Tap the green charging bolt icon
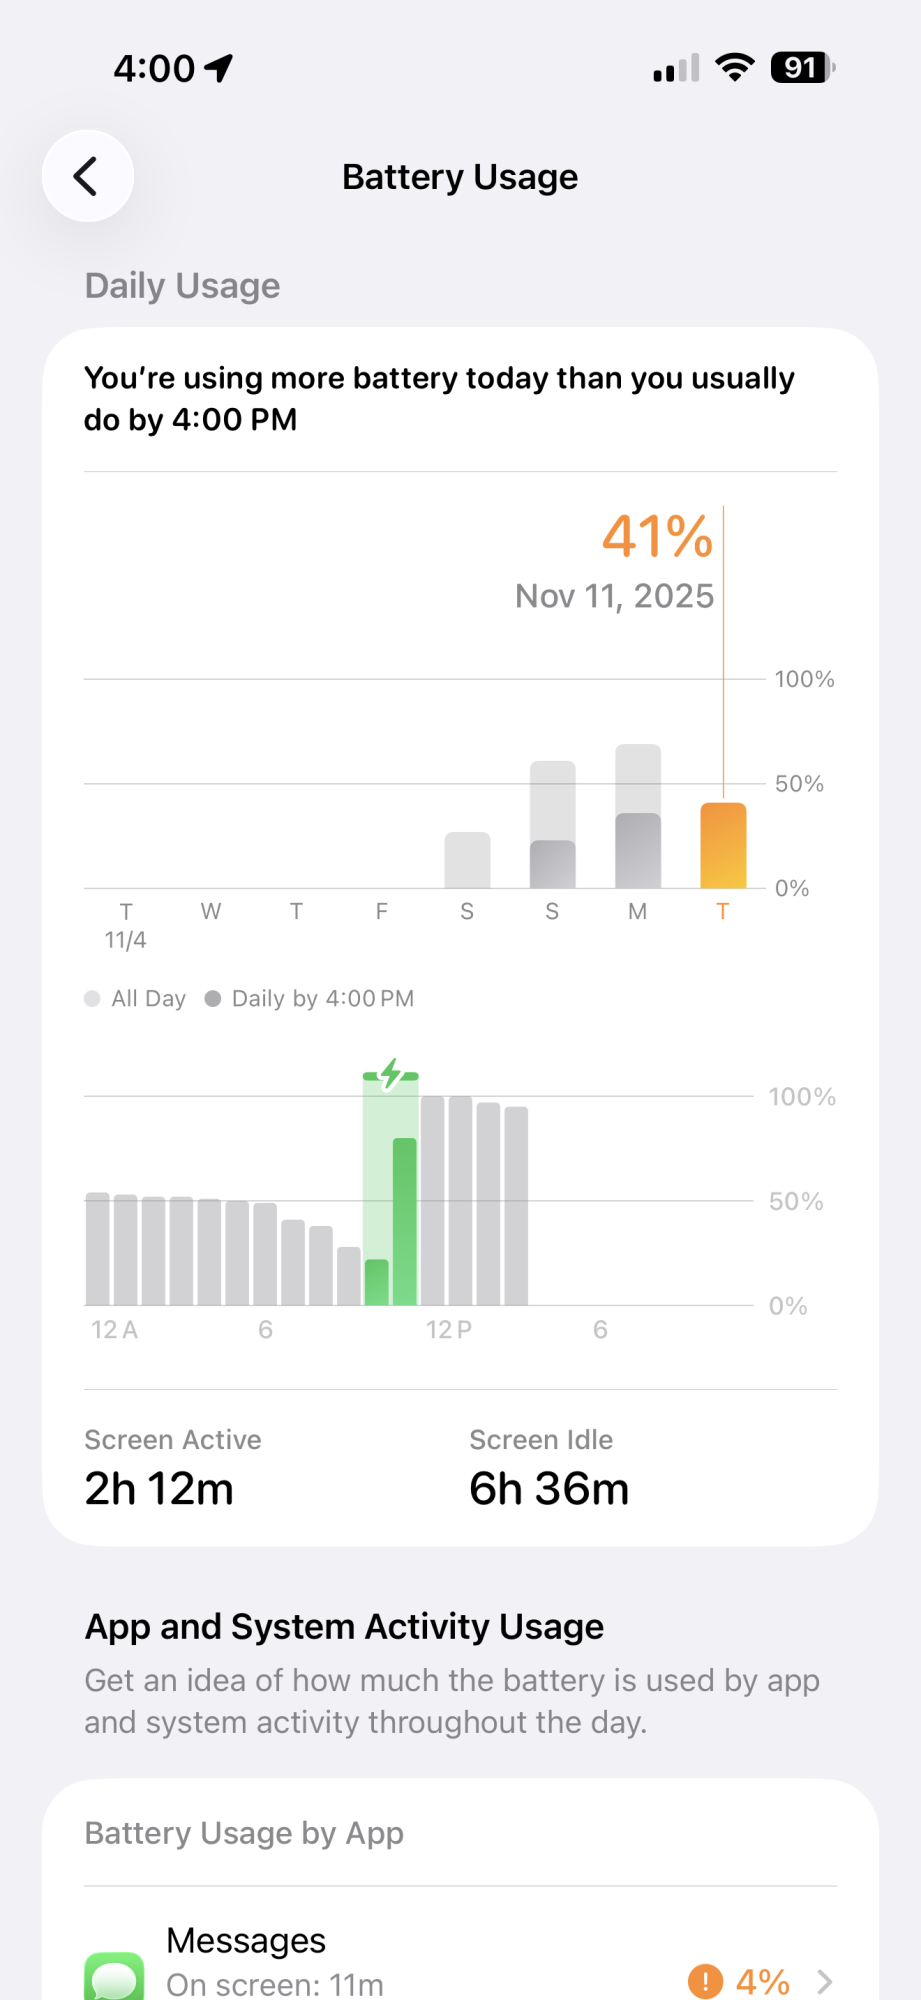 click(391, 1075)
